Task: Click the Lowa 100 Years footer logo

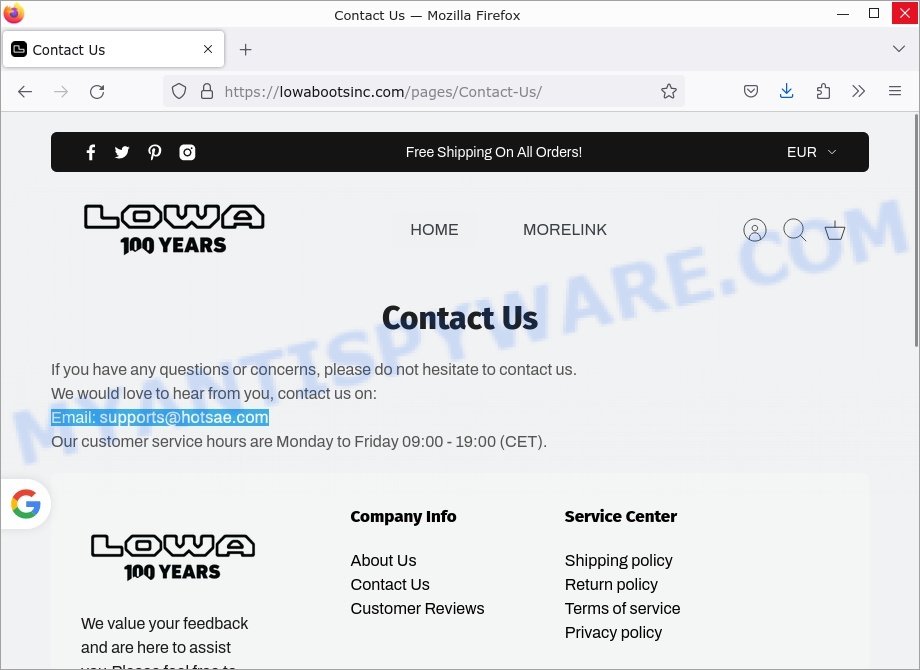Action: point(173,557)
